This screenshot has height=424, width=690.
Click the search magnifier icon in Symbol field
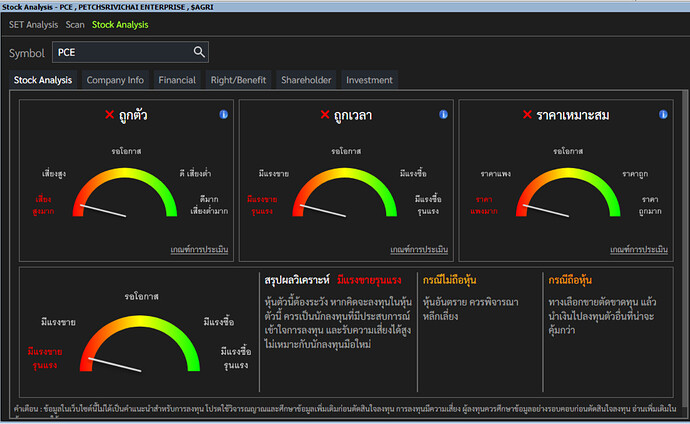199,52
